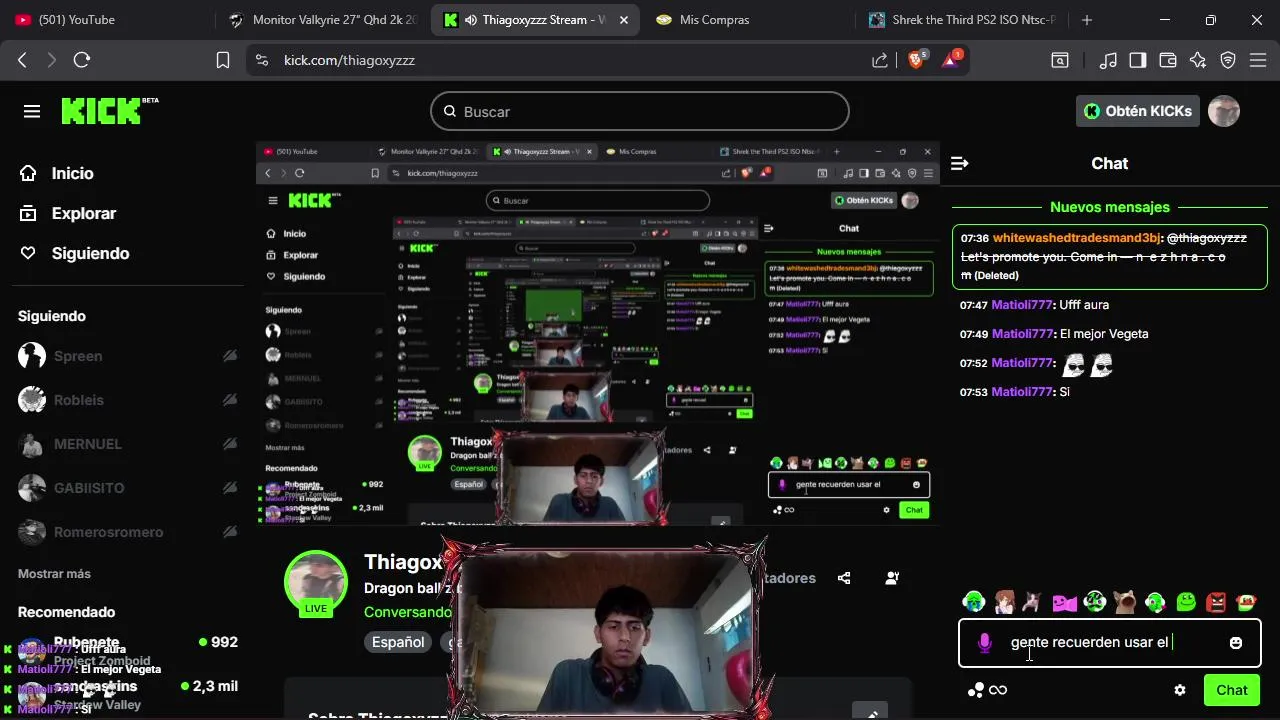The width and height of the screenshot is (1280, 720).
Task: Click Matioli777 username on 'Ufff aura' message
Action: point(1022,305)
